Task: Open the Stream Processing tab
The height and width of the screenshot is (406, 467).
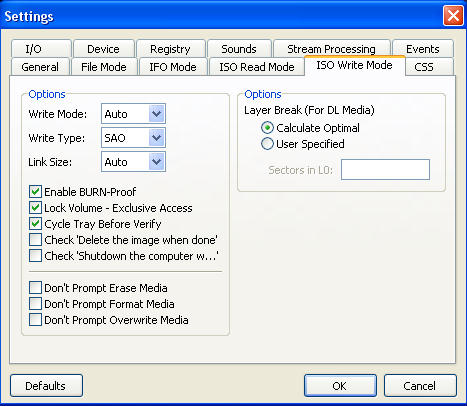Action: [x=331, y=49]
